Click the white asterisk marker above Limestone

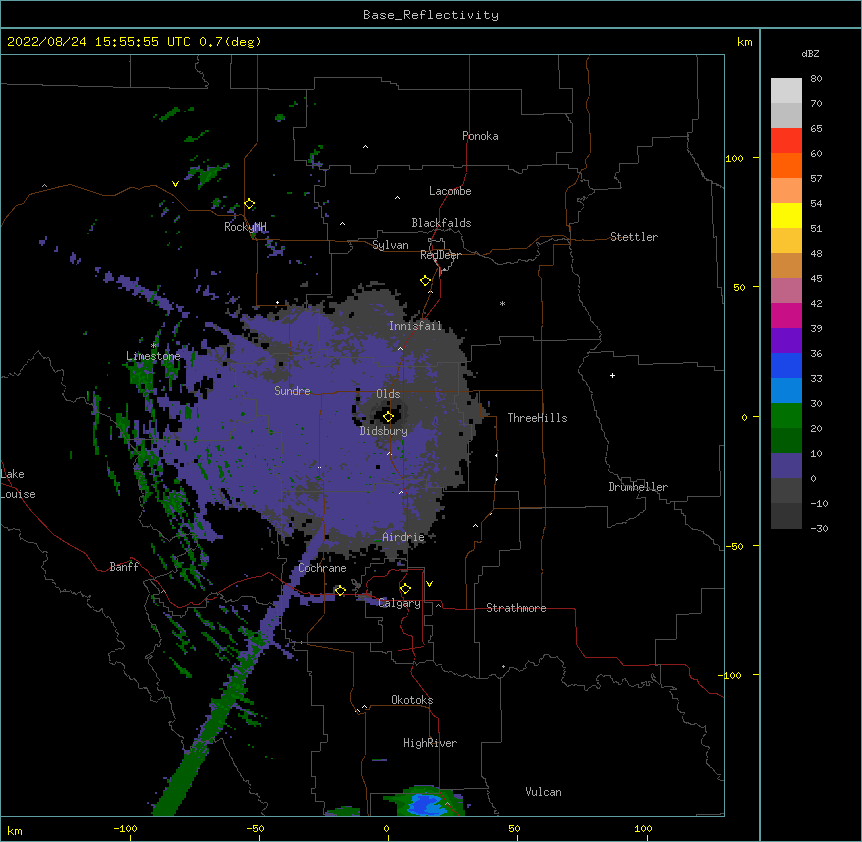pyautogui.click(x=153, y=346)
